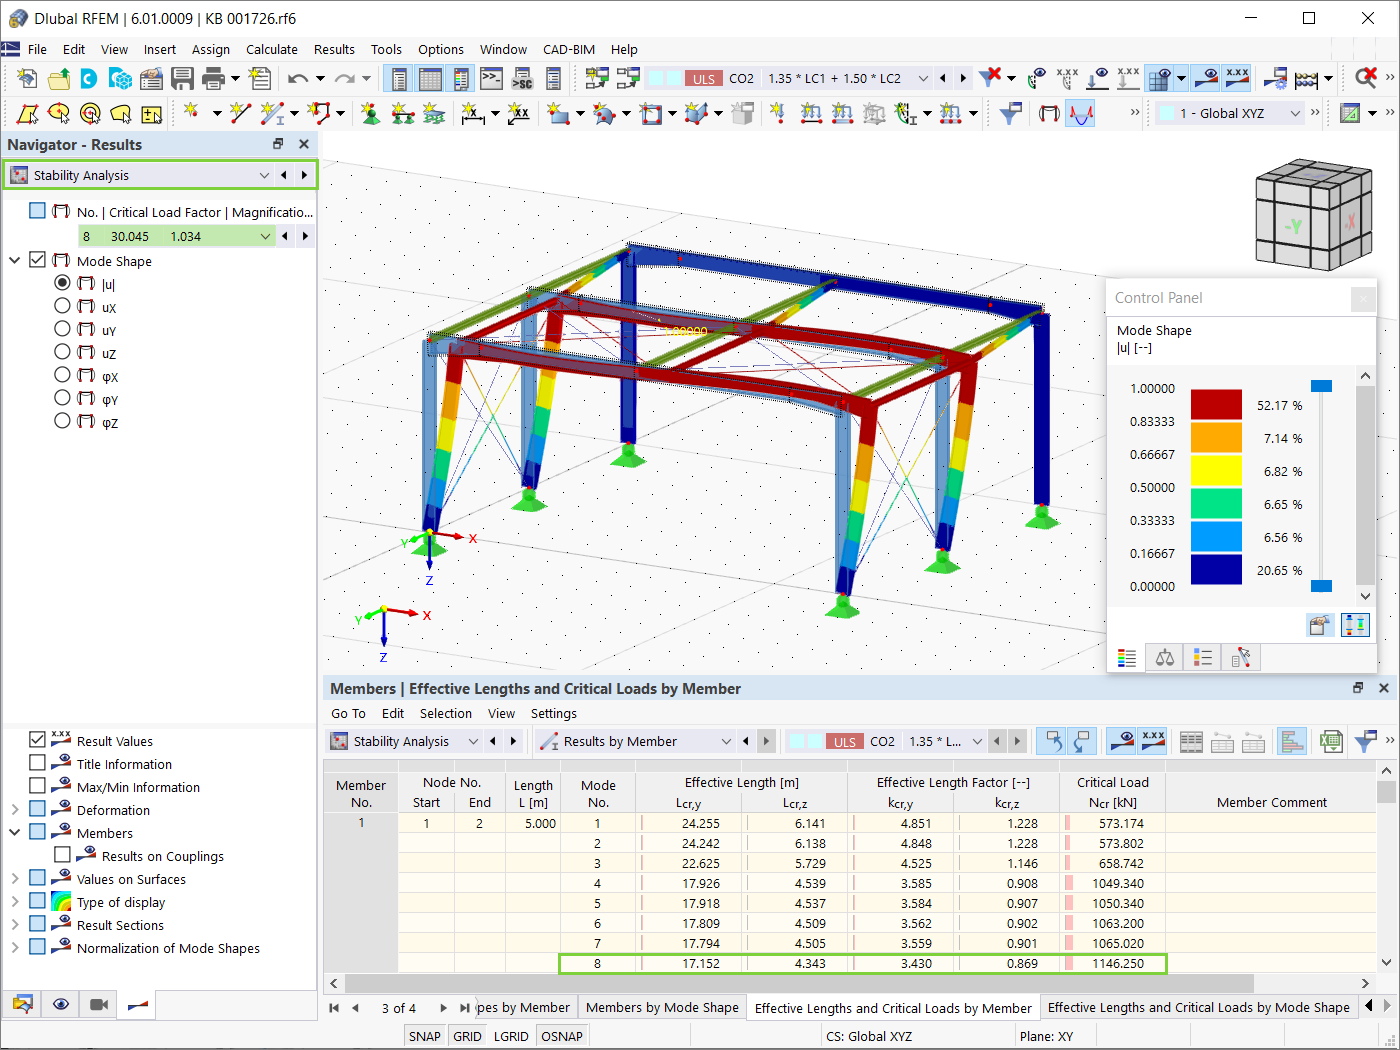Expand the Type of display node

pyautogui.click(x=15, y=901)
